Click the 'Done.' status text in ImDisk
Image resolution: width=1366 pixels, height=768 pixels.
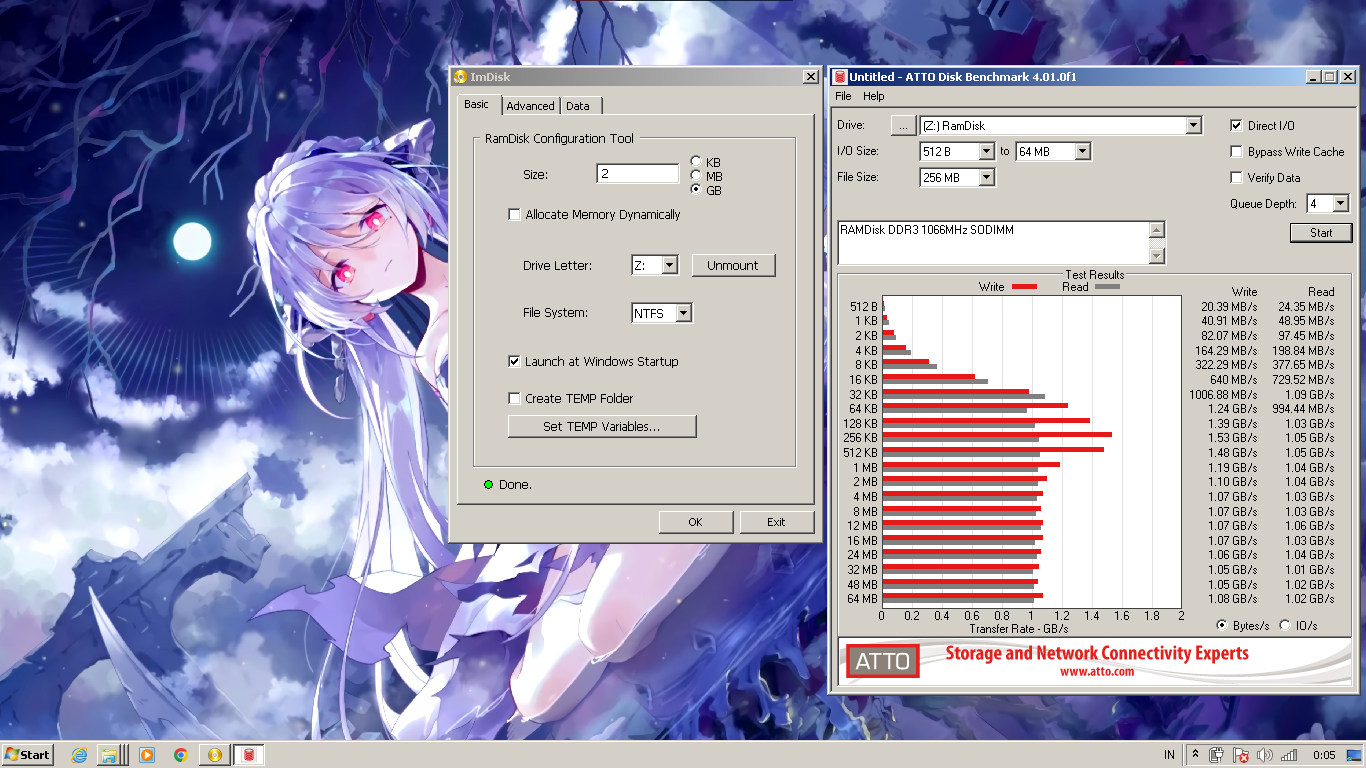click(515, 484)
